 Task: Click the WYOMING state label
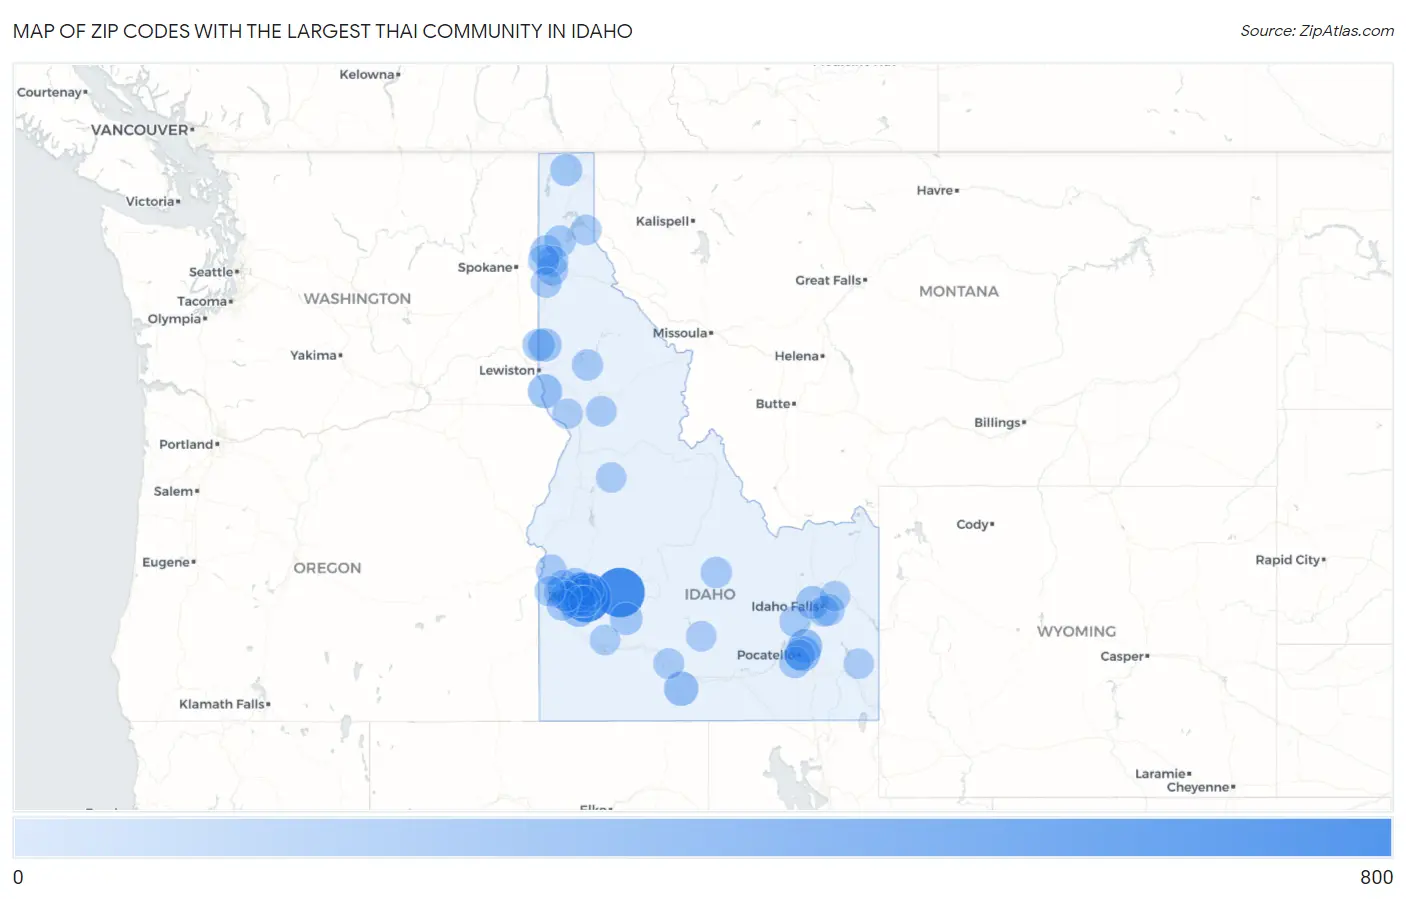coord(1076,631)
